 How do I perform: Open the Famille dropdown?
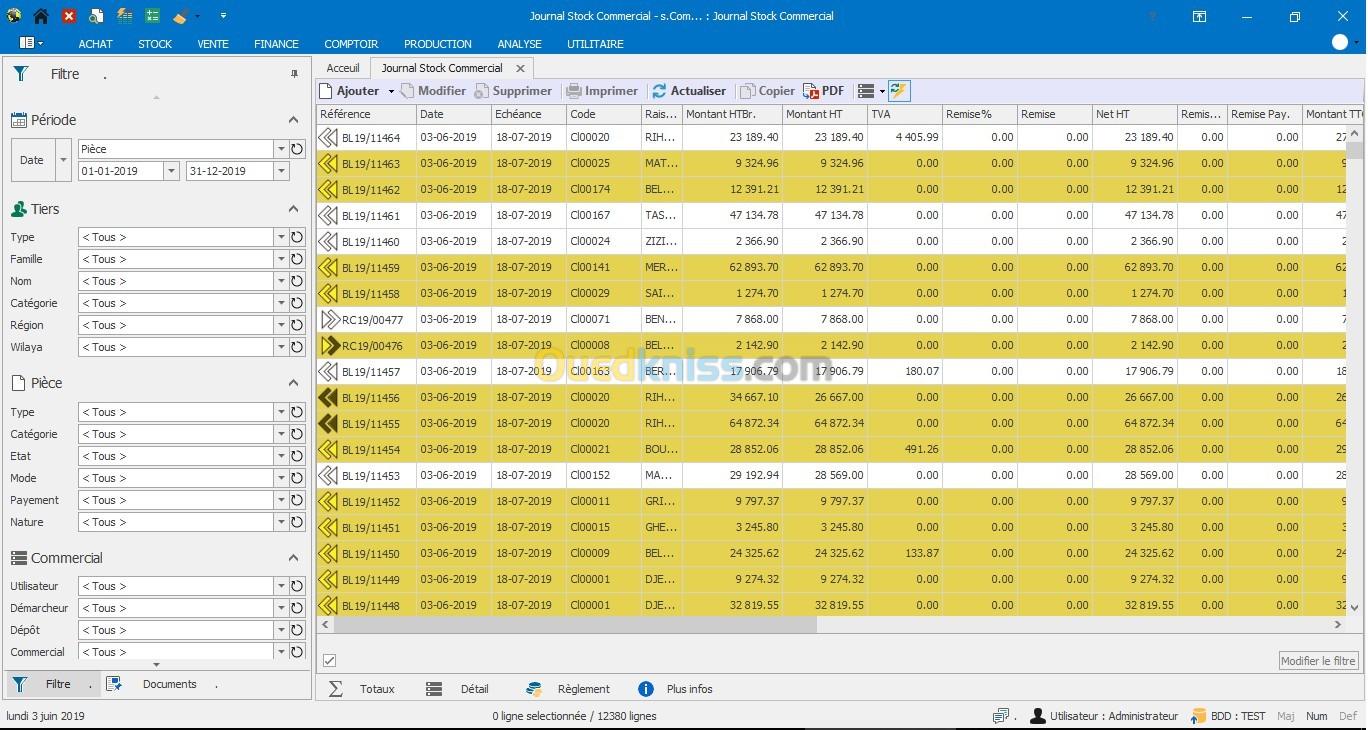[281, 259]
